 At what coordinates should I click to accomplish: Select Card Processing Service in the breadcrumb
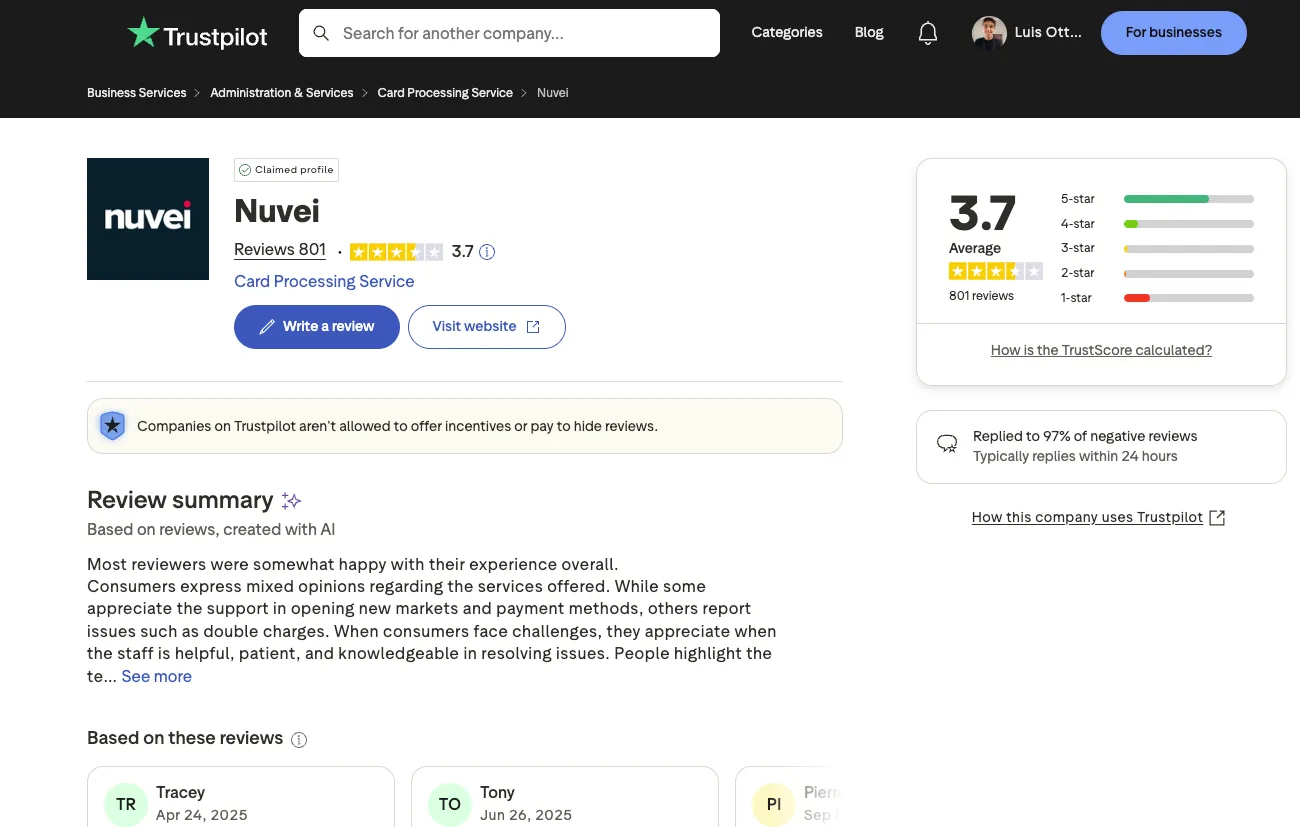point(445,92)
